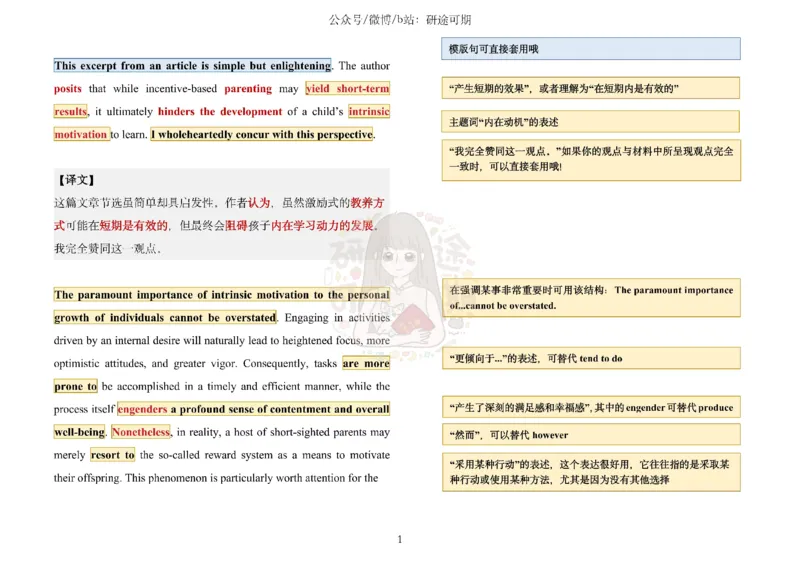Click the highlighted phrase 'prone to'

[76, 386]
